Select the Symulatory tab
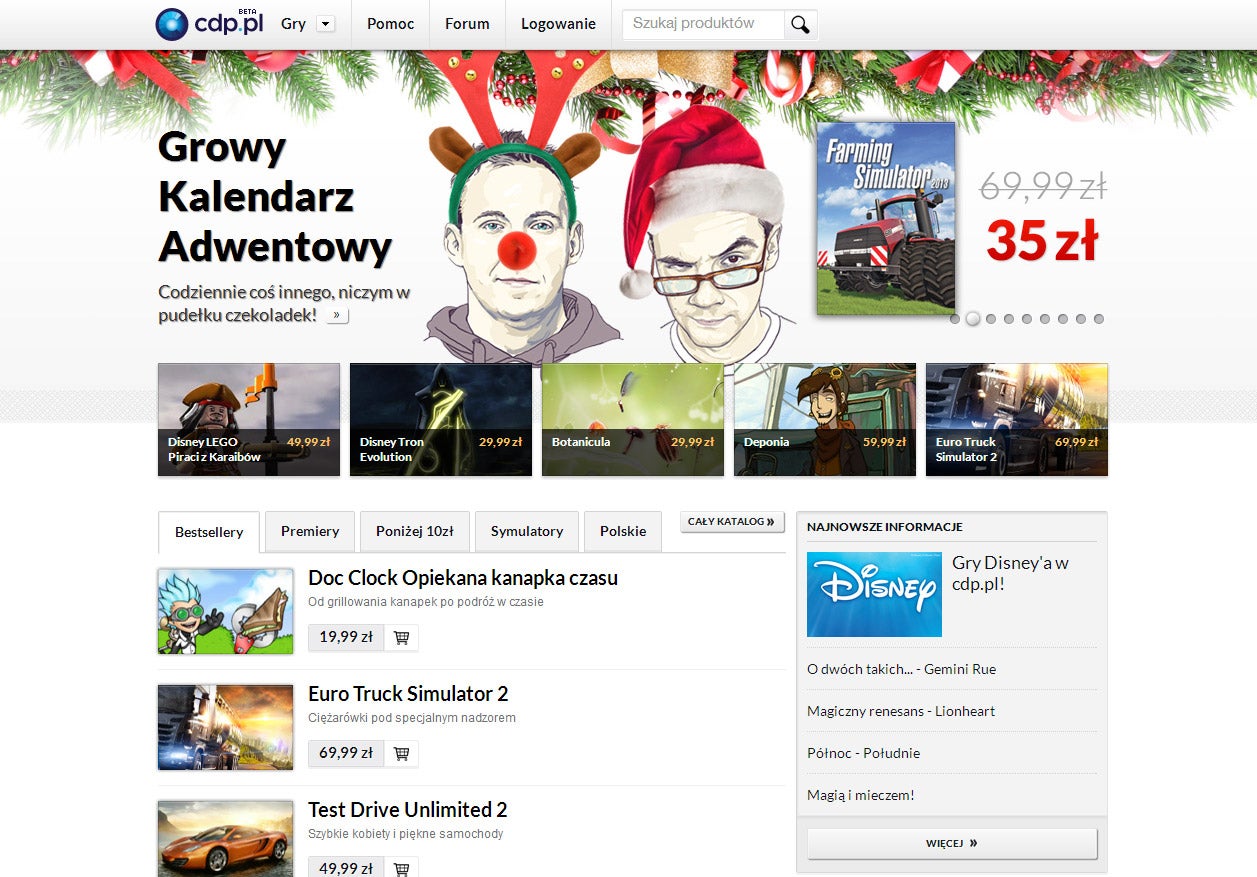 527,531
